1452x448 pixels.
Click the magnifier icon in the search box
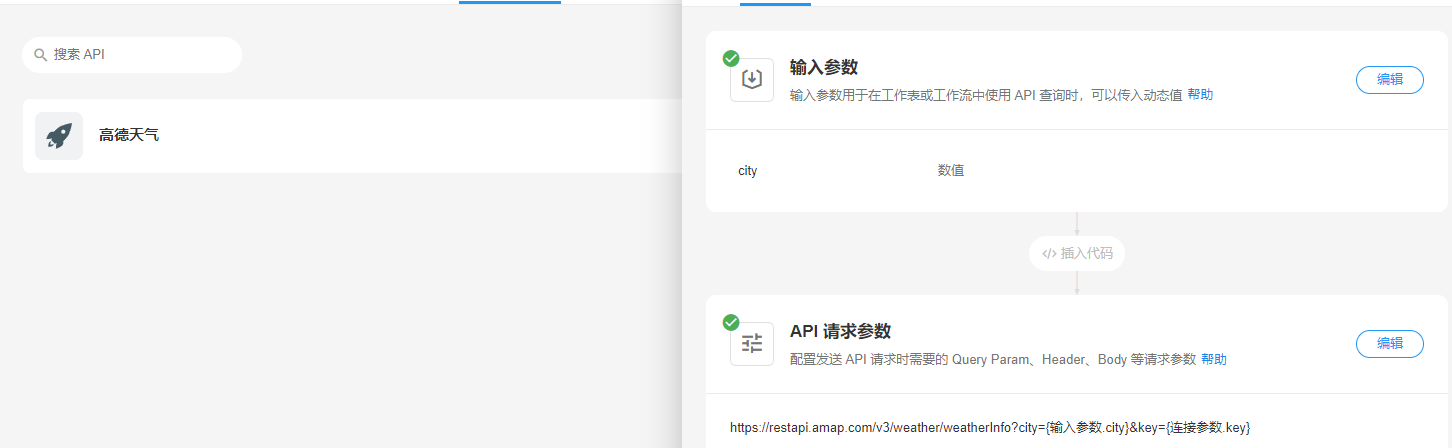40,55
